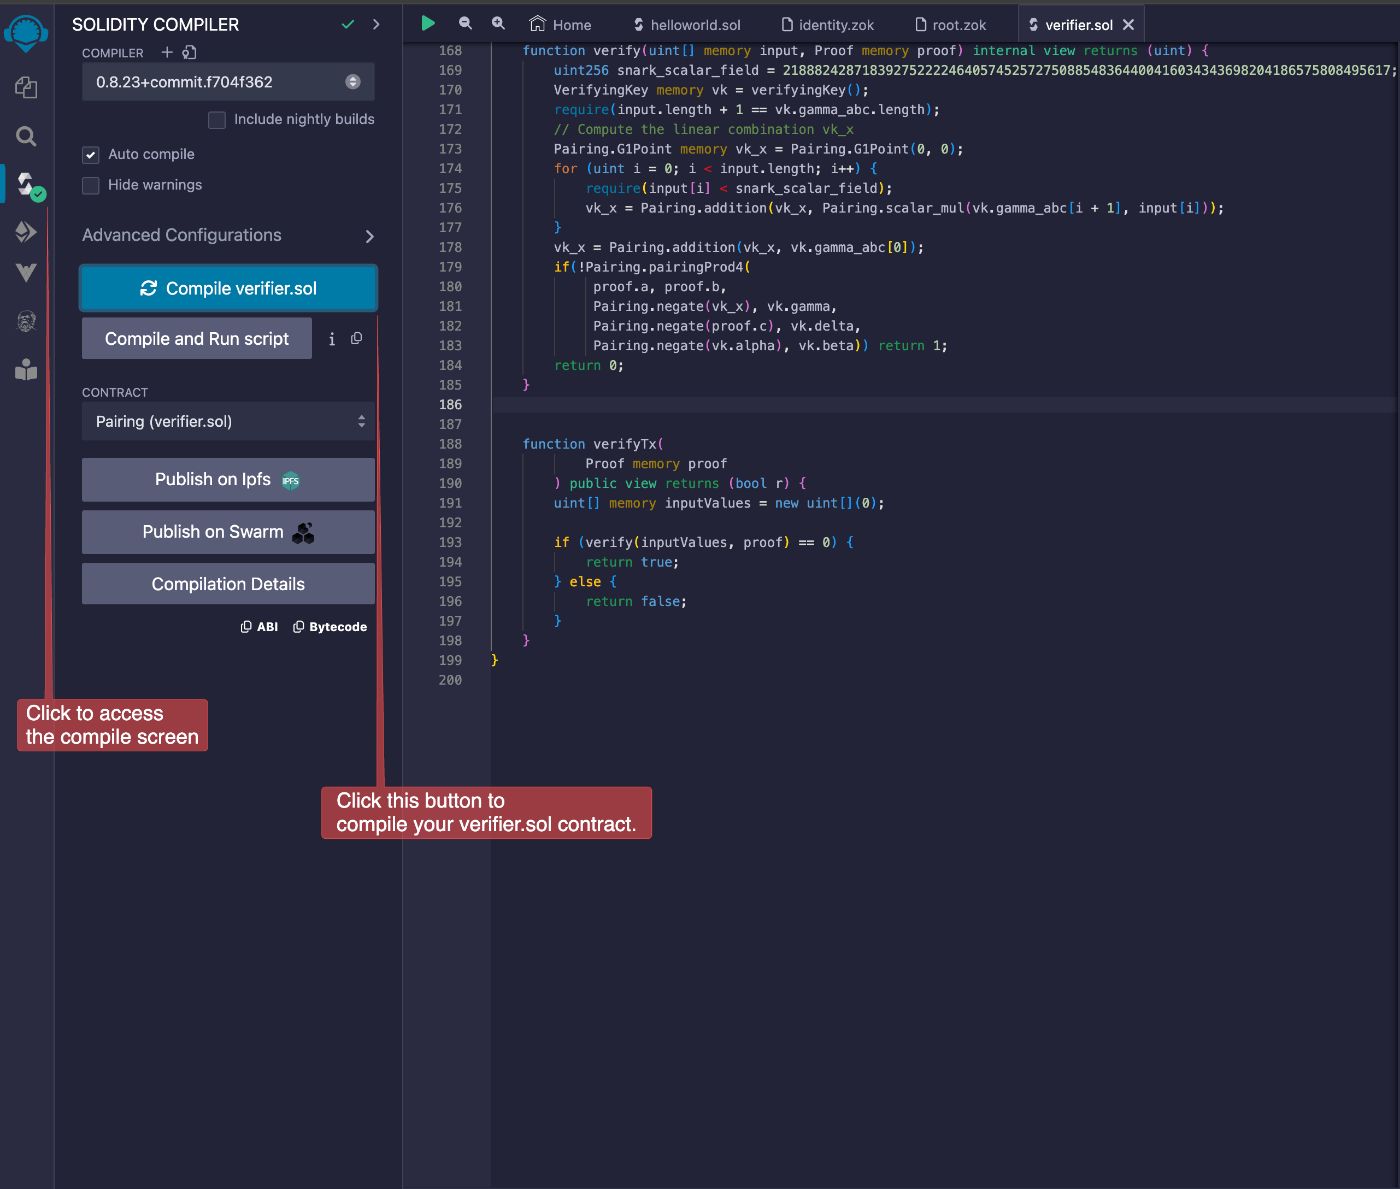Viewport: 1400px width, 1189px height.
Task: Open the Deploy & Run Transactions icon
Action: 26,232
